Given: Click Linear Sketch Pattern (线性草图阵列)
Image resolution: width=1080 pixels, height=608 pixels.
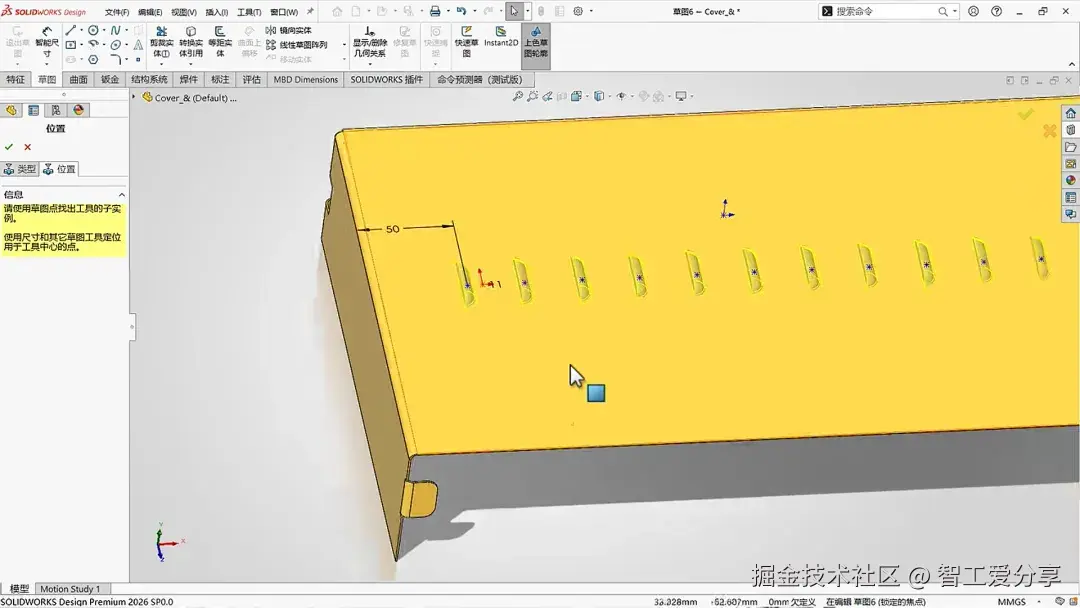Looking at the screenshot, I should [297, 45].
